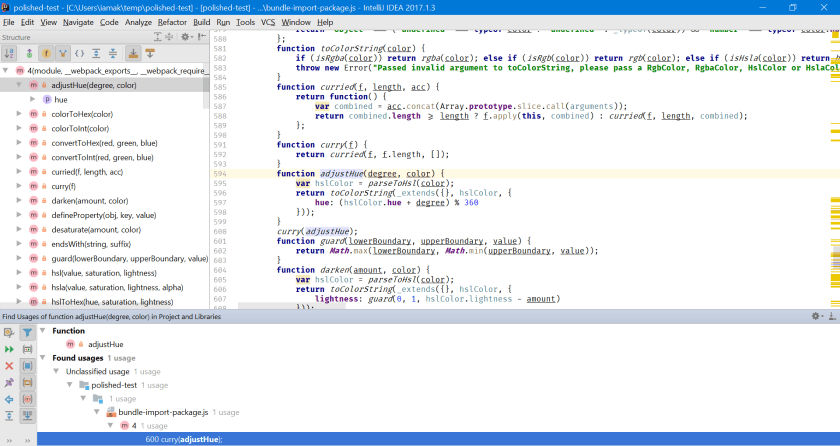The image size is (840, 446).
Task: Select adjustHue under the Function group
Action: pyautogui.click(x=106, y=344)
